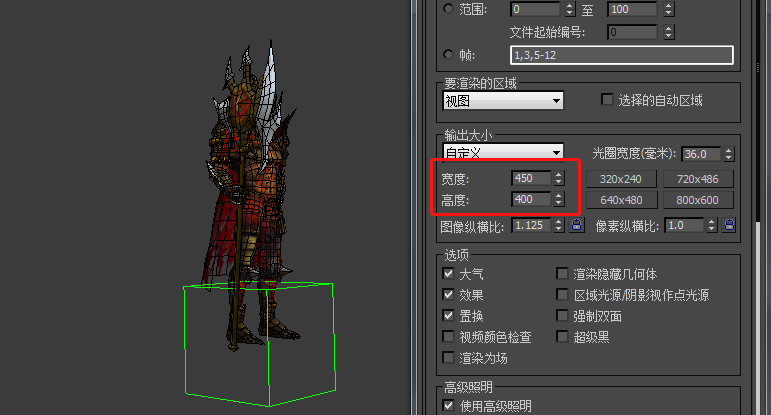Open the 视图 render area dropdown
771x415 pixels.
click(x=503, y=101)
